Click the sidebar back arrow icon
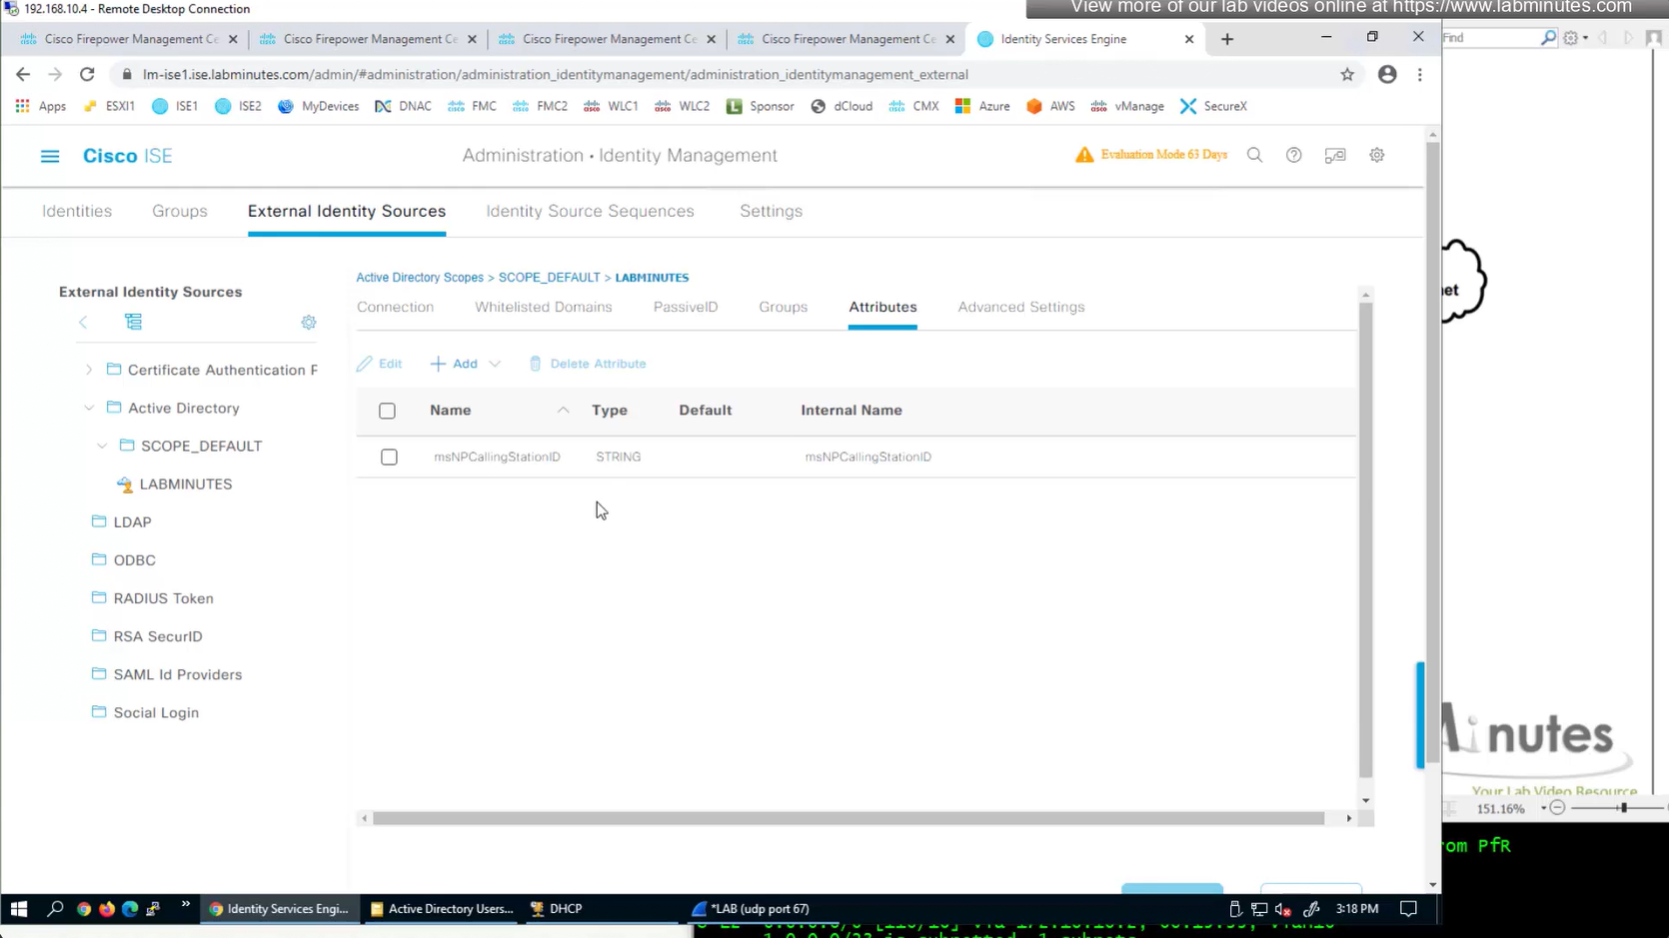Image resolution: width=1669 pixels, height=938 pixels. 83,322
